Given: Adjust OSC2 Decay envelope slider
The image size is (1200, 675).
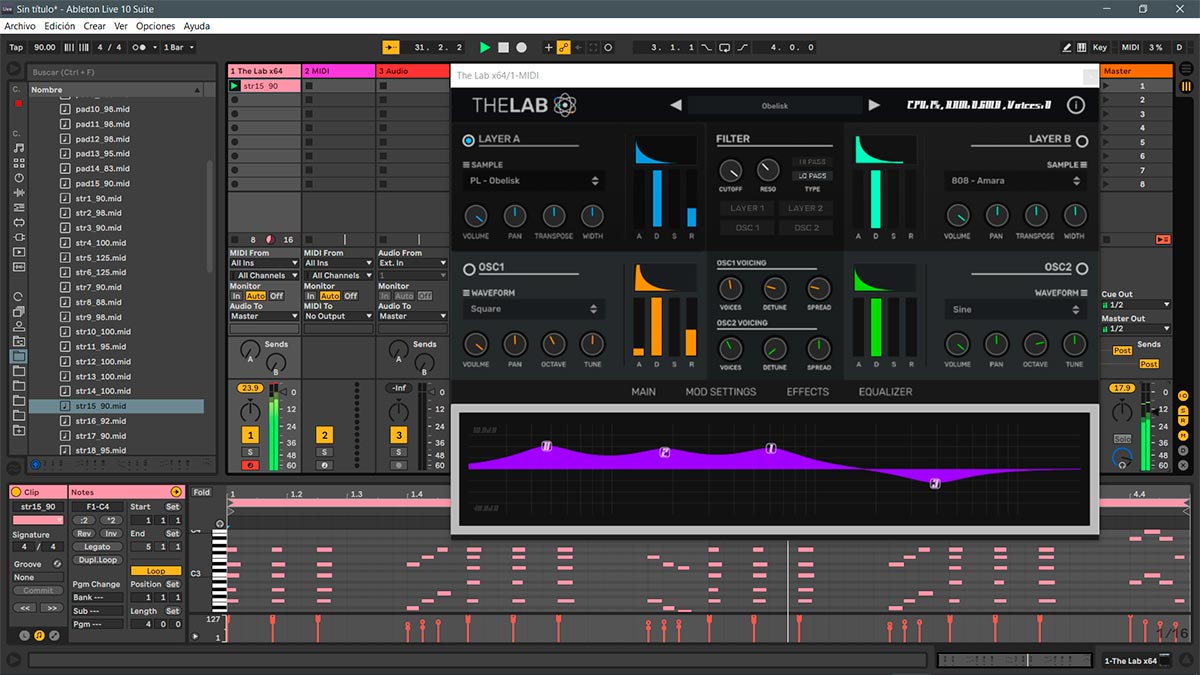Looking at the screenshot, I should point(876,326).
